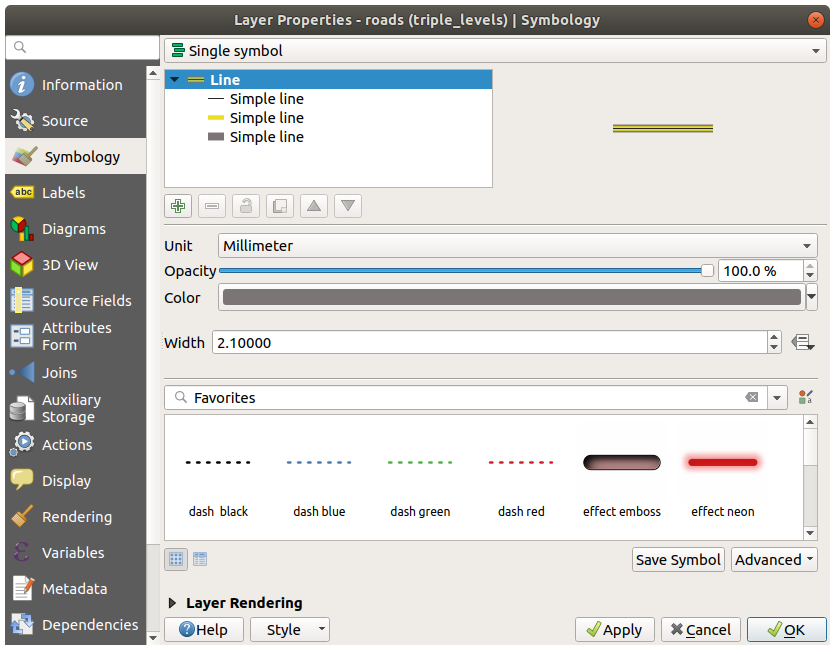Click the lock symbol layer color button
Screen dimensions: 839x654
tap(246, 206)
